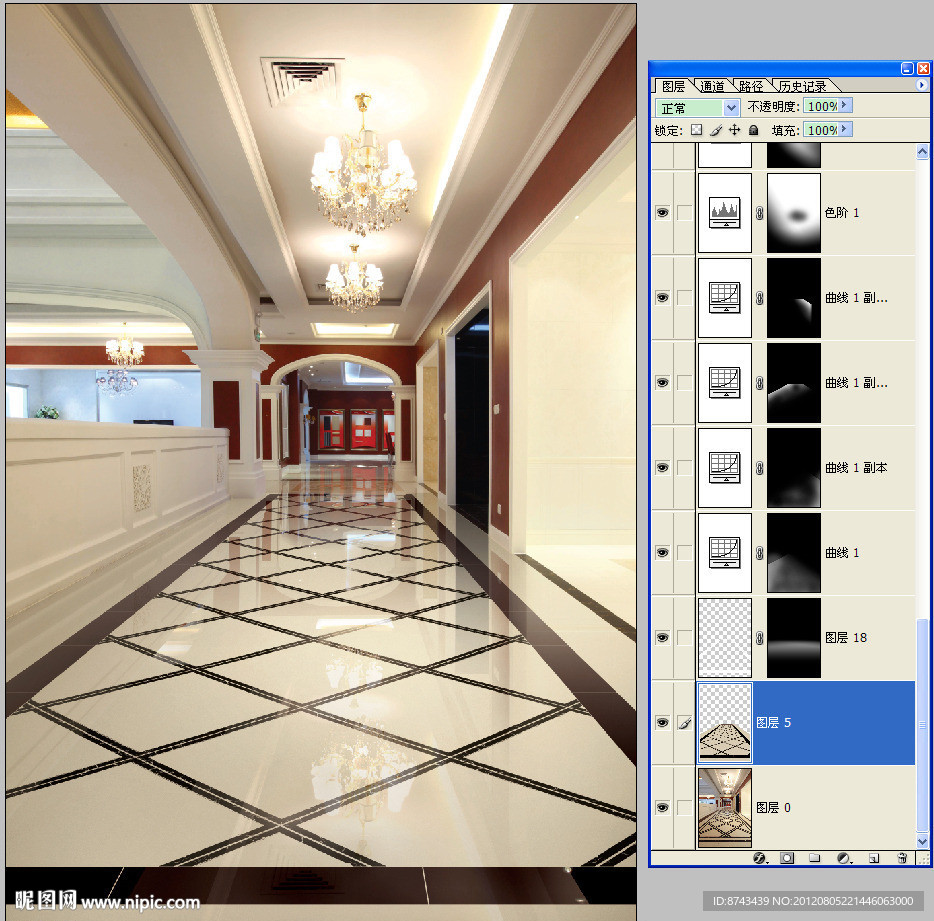This screenshot has height=921, width=934.
Task: Click the create new layer icon
Action: (x=873, y=858)
